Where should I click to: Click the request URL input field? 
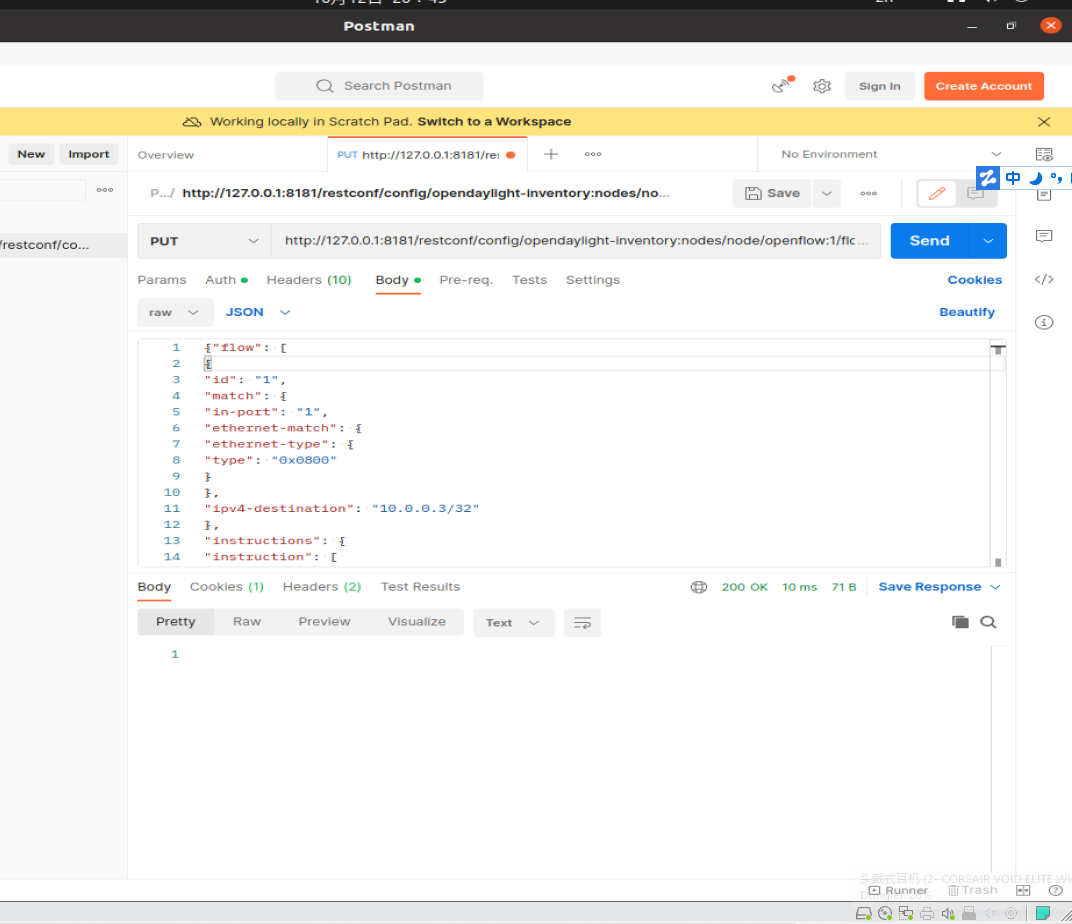click(576, 241)
